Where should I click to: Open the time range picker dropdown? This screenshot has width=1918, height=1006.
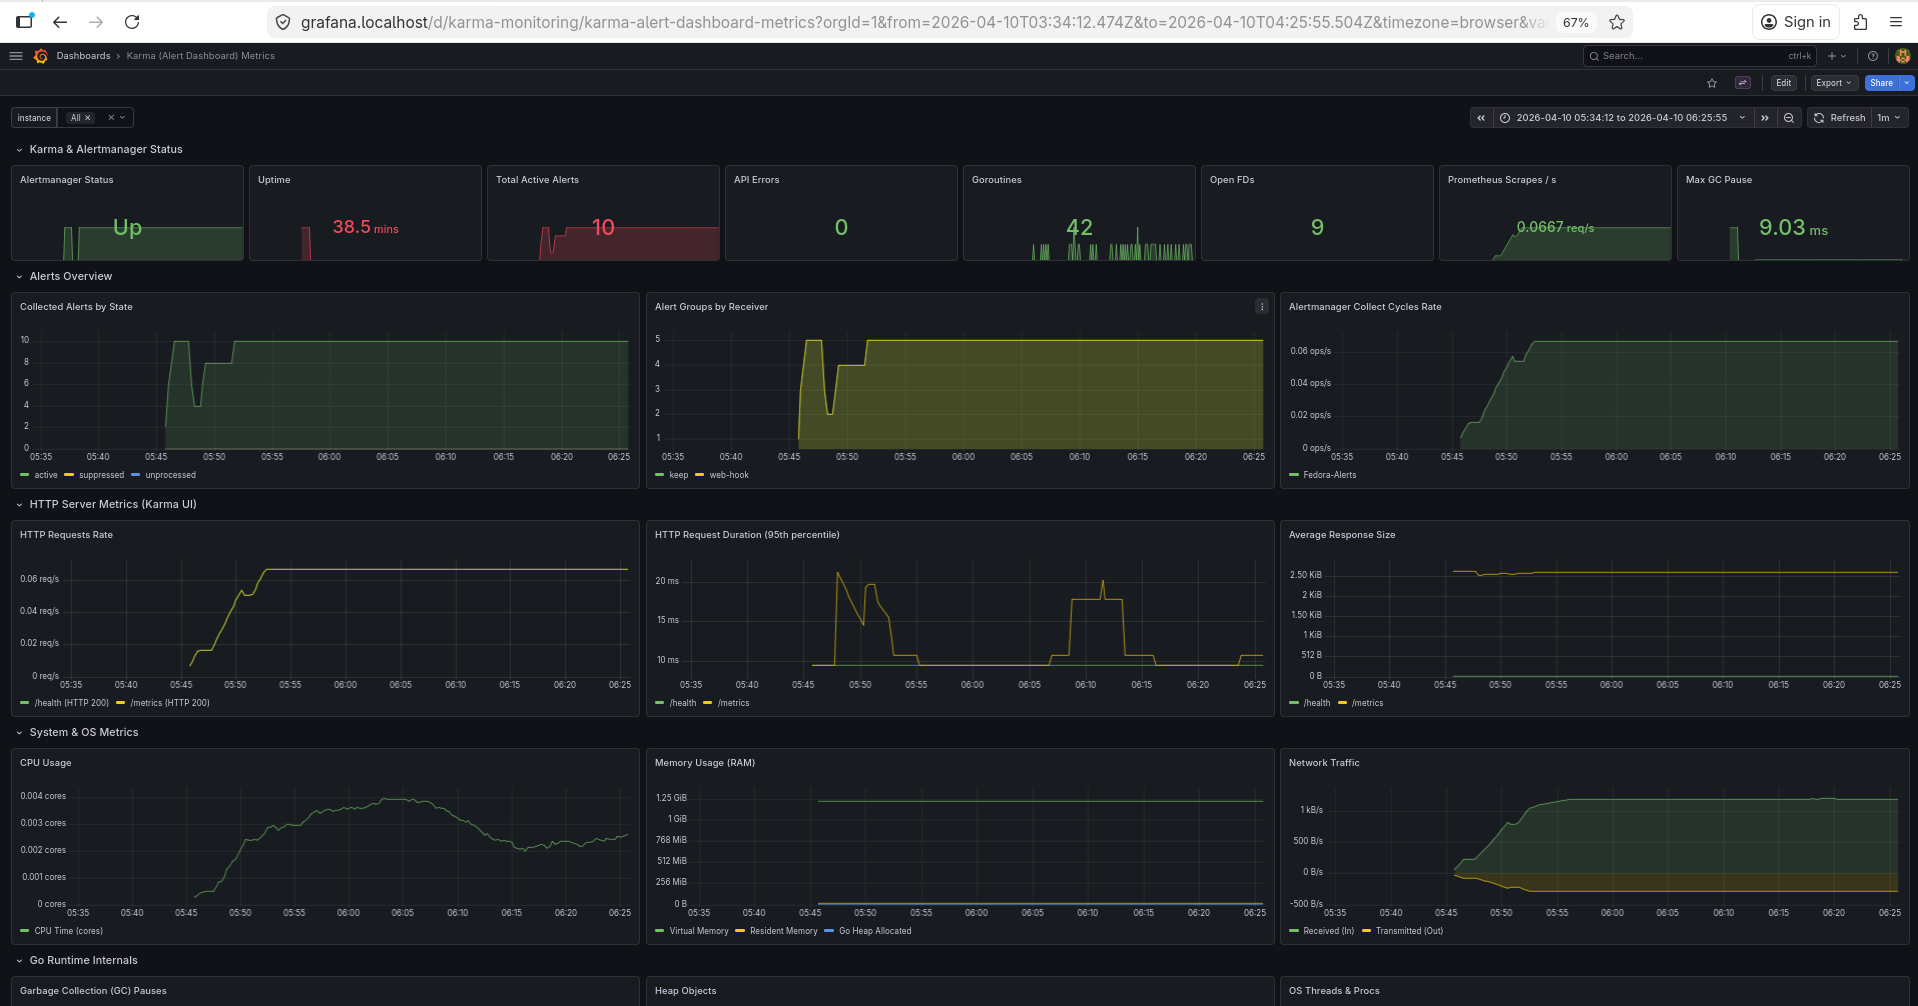point(1623,118)
